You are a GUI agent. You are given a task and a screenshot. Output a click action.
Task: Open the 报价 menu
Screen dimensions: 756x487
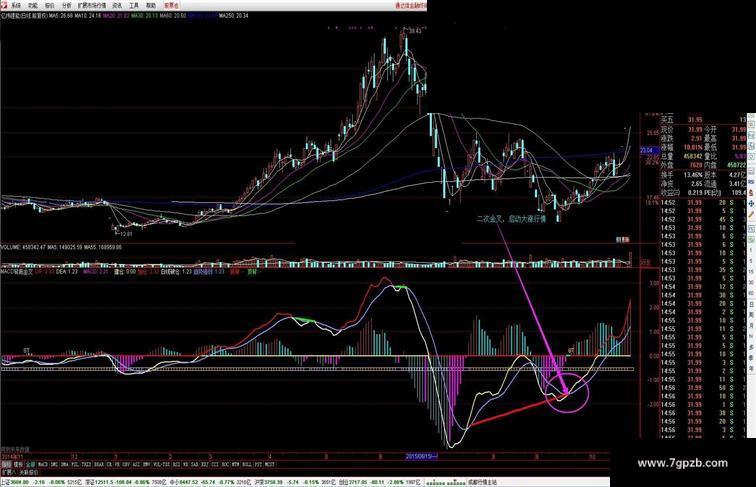(x=50, y=5)
